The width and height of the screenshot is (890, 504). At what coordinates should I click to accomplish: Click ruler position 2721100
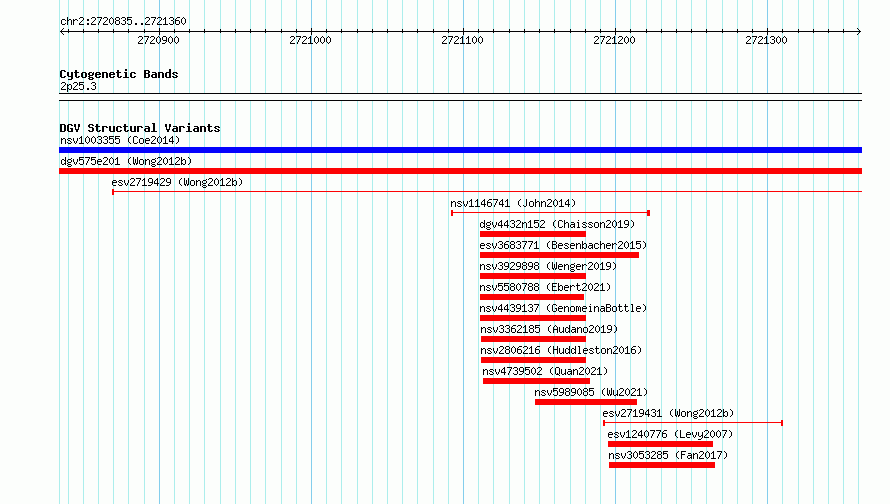[x=463, y=40]
